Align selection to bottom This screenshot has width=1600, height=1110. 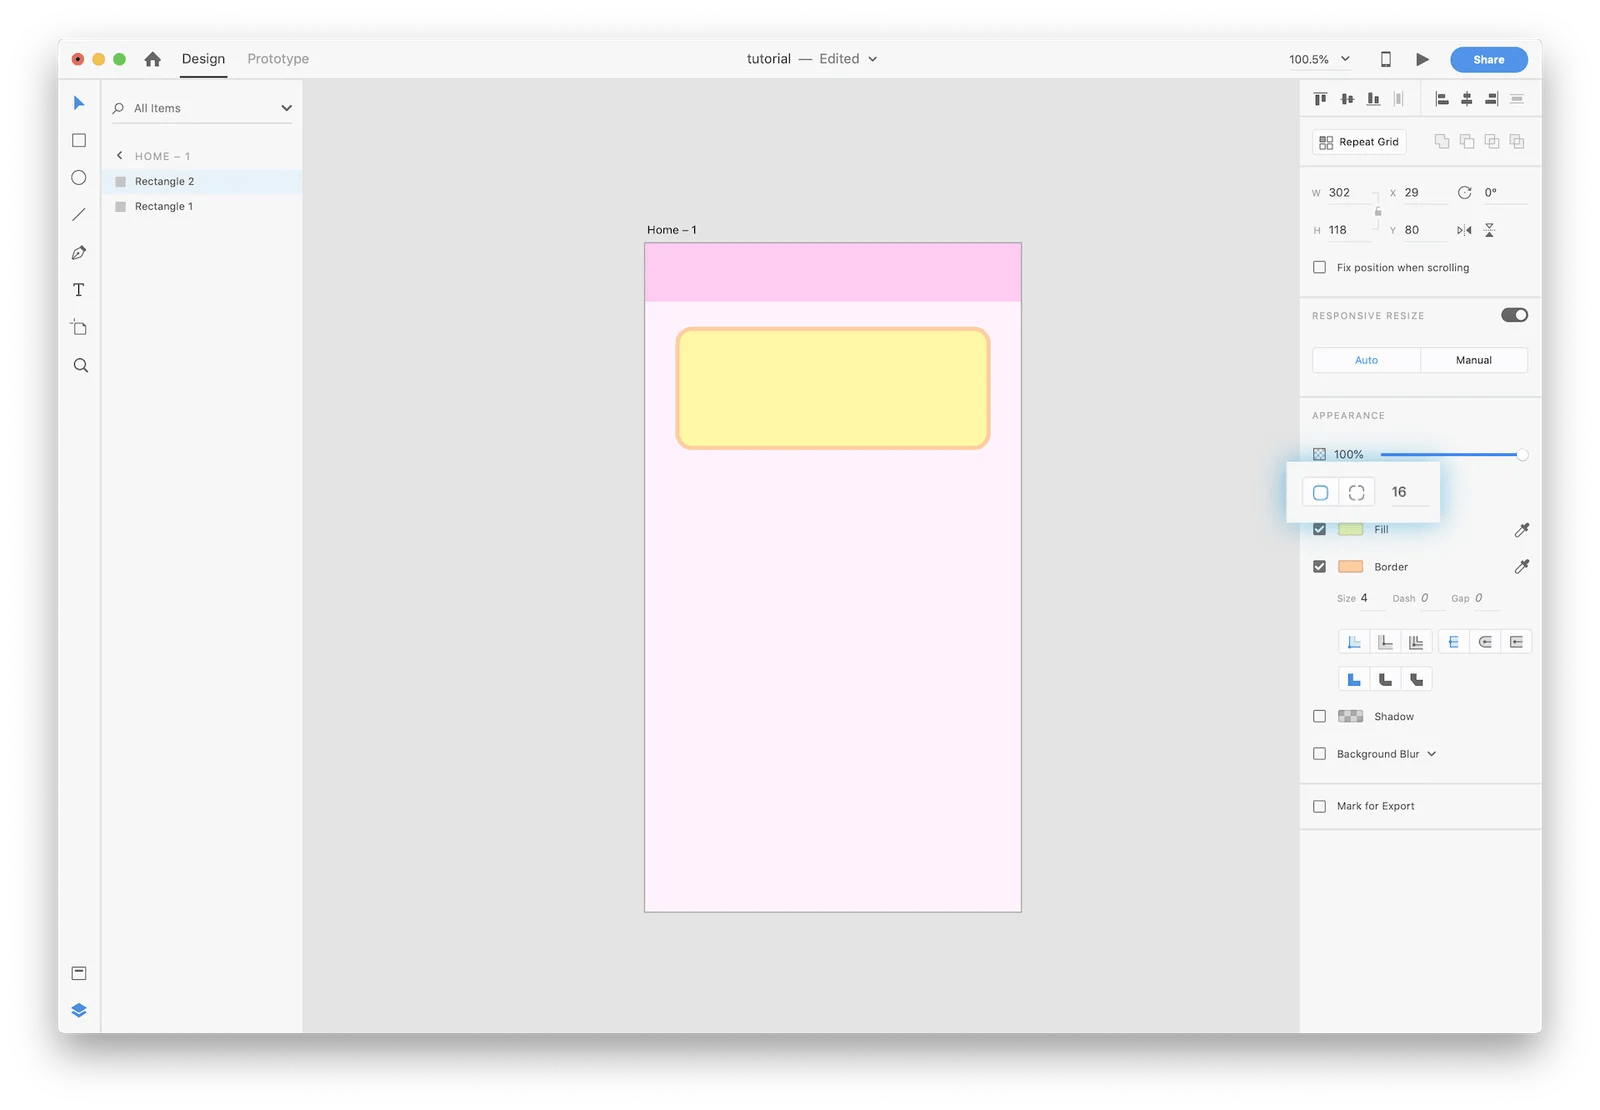pyautogui.click(x=1373, y=99)
